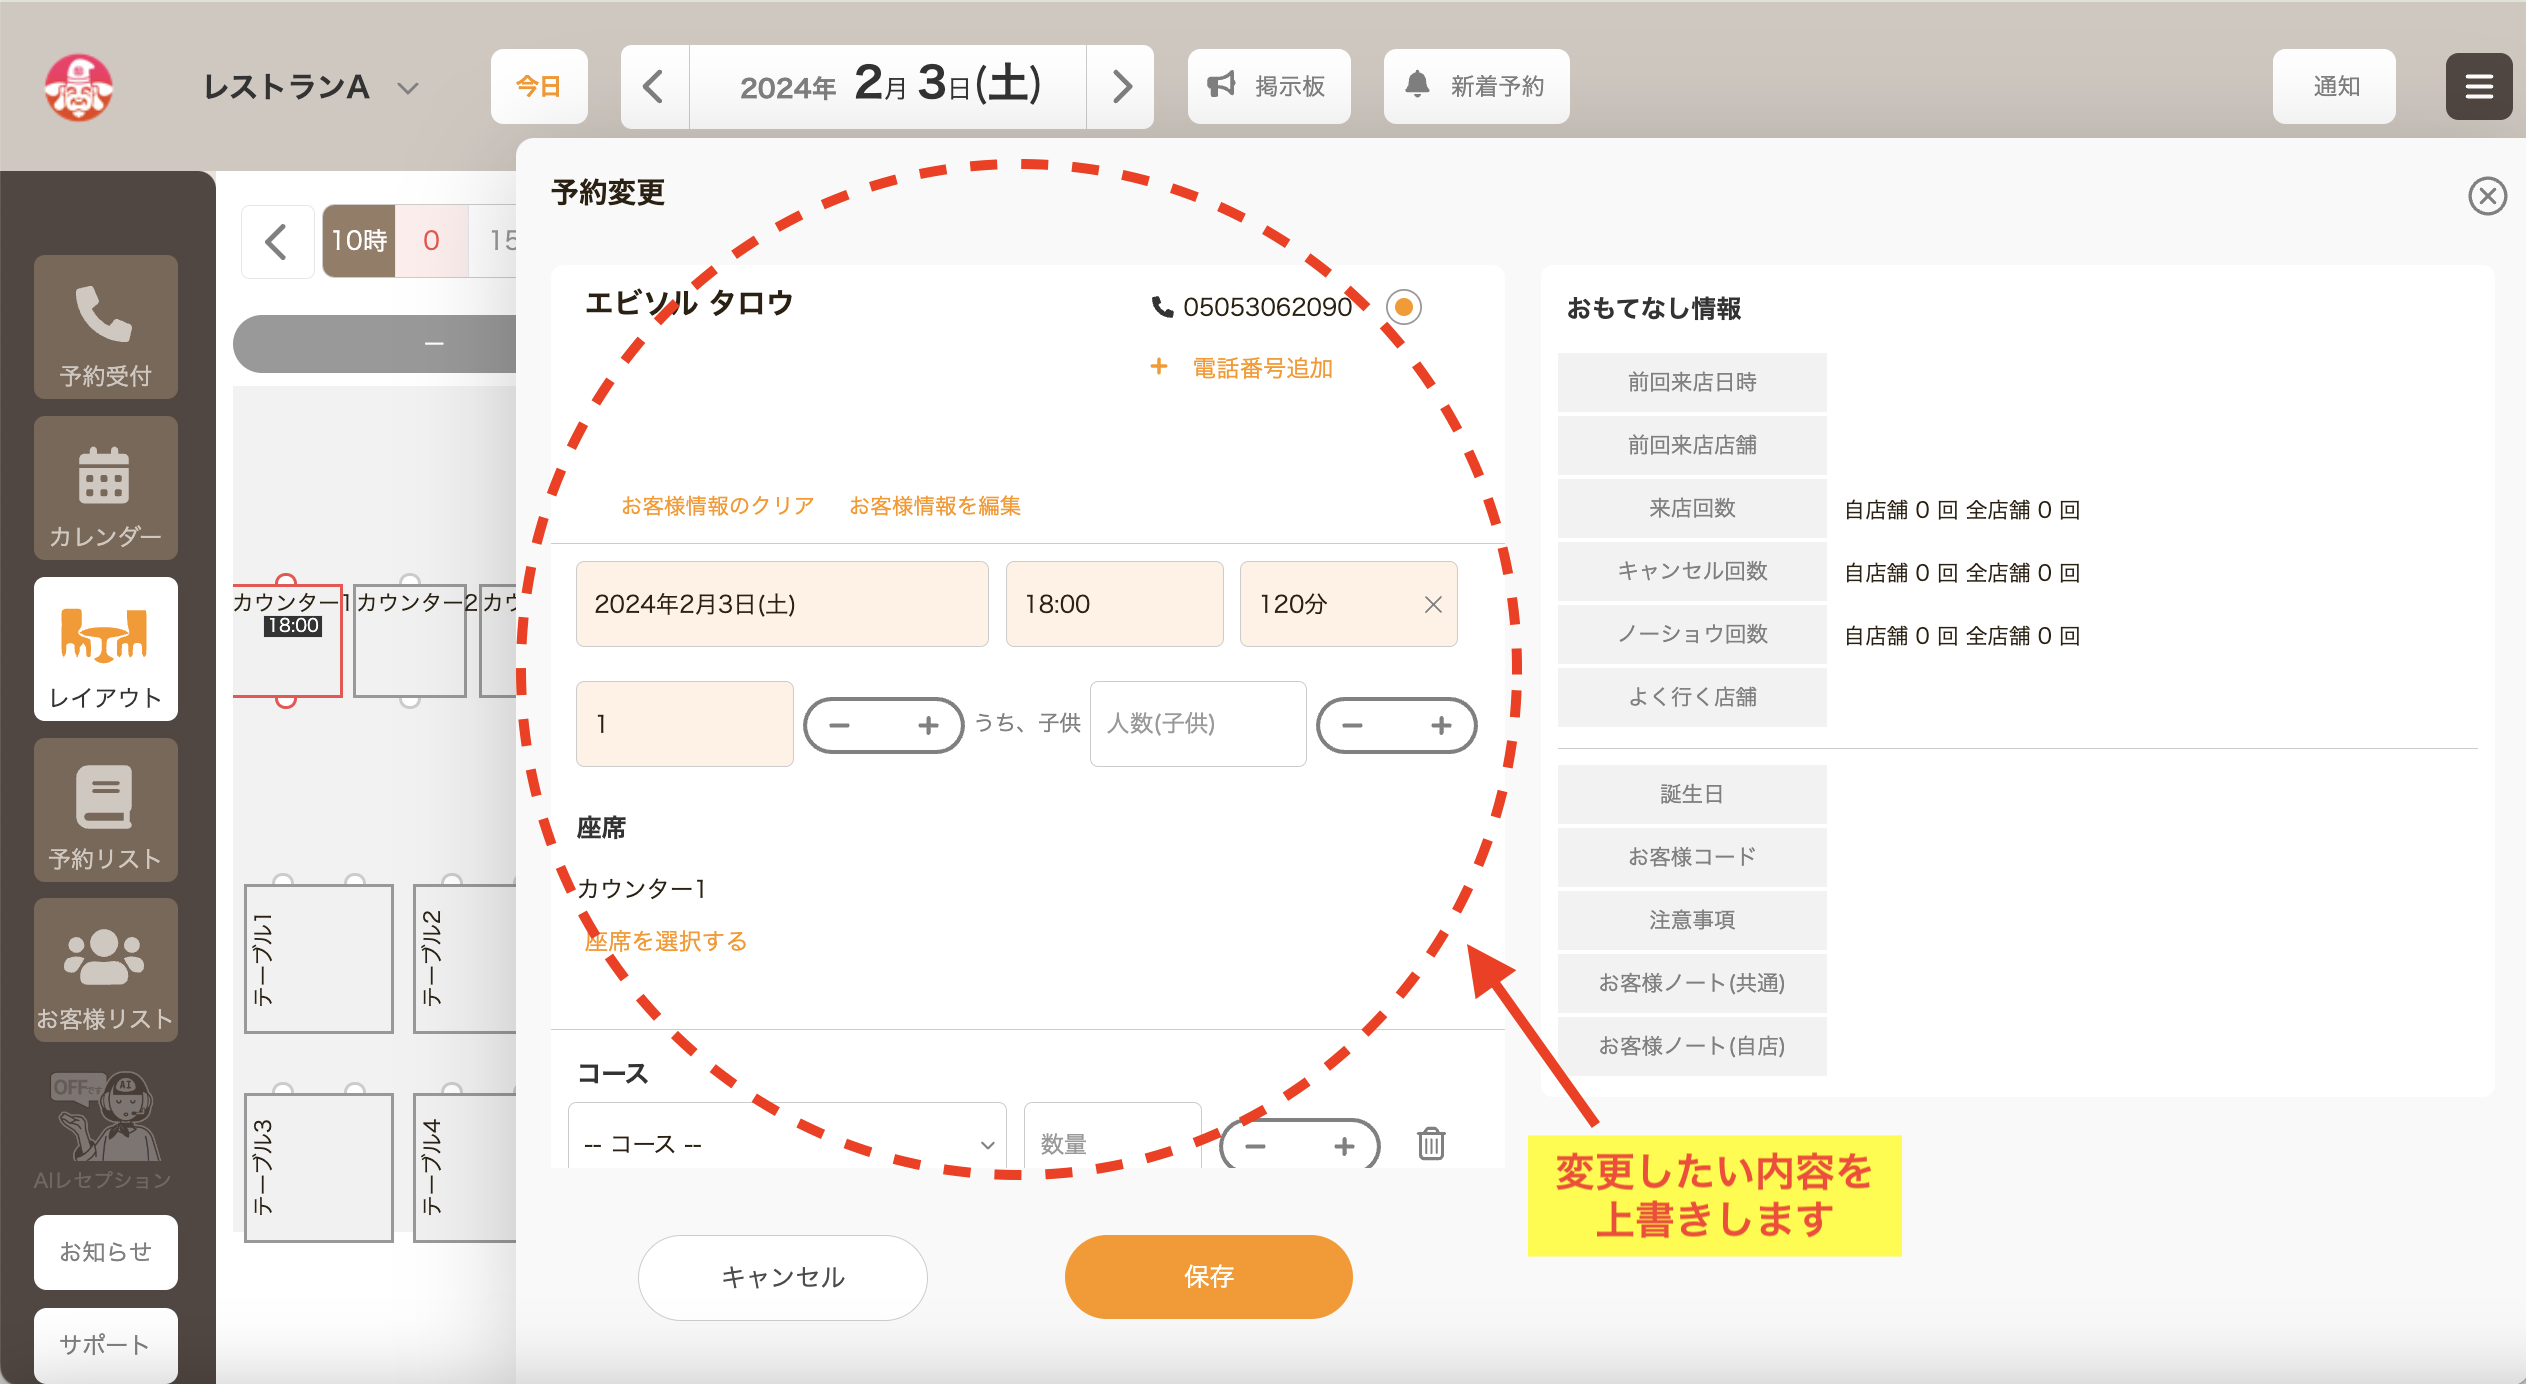Click the 通知 button
This screenshot has width=2526, height=1384.
(x=2334, y=87)
